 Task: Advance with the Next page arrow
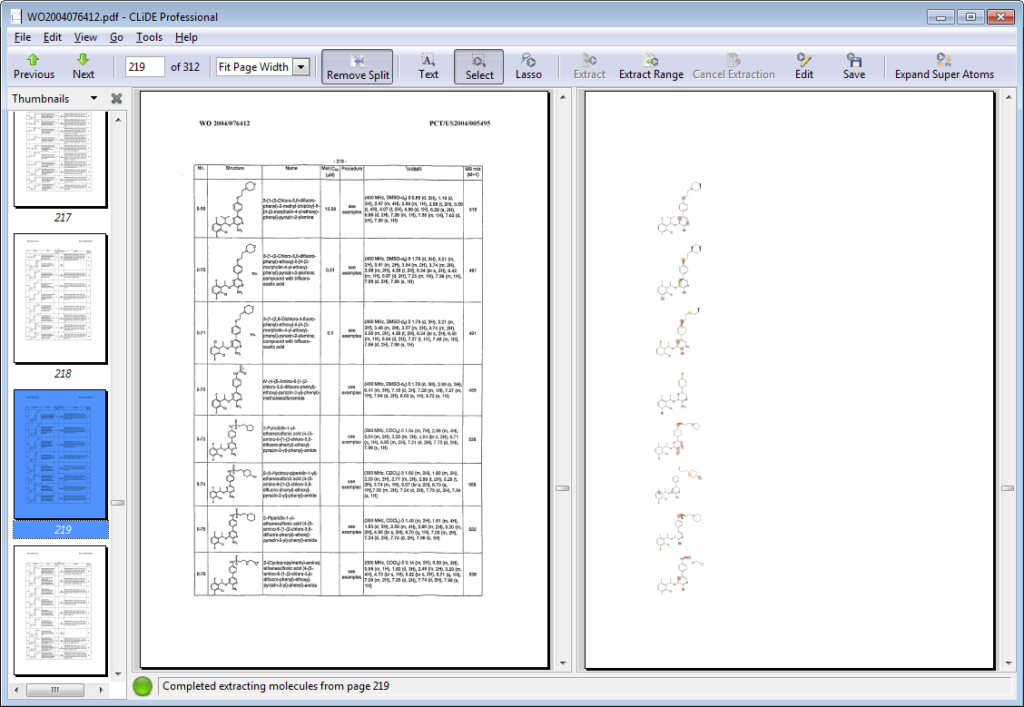[x=83, y=66]
